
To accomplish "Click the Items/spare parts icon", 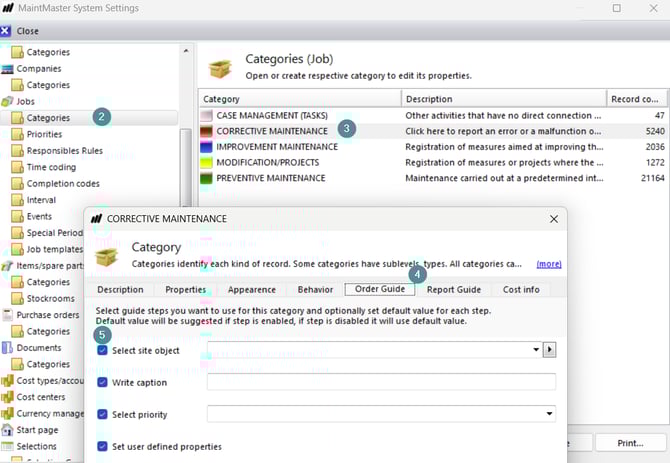I will pos(8,266).
